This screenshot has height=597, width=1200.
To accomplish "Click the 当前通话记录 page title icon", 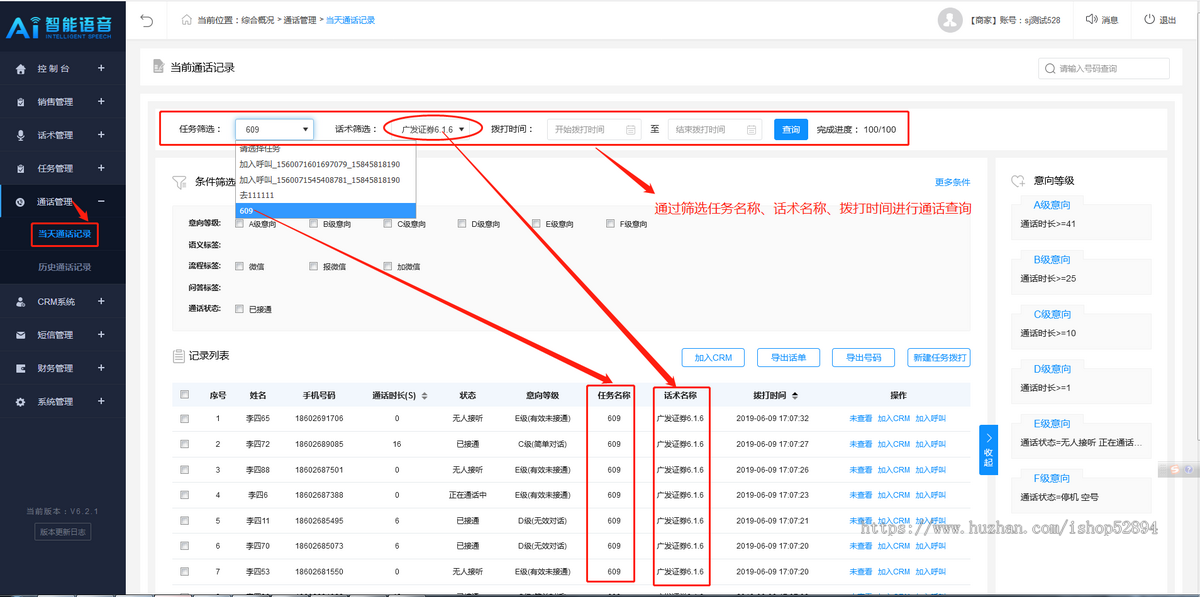I will click(x=158, y=67).
